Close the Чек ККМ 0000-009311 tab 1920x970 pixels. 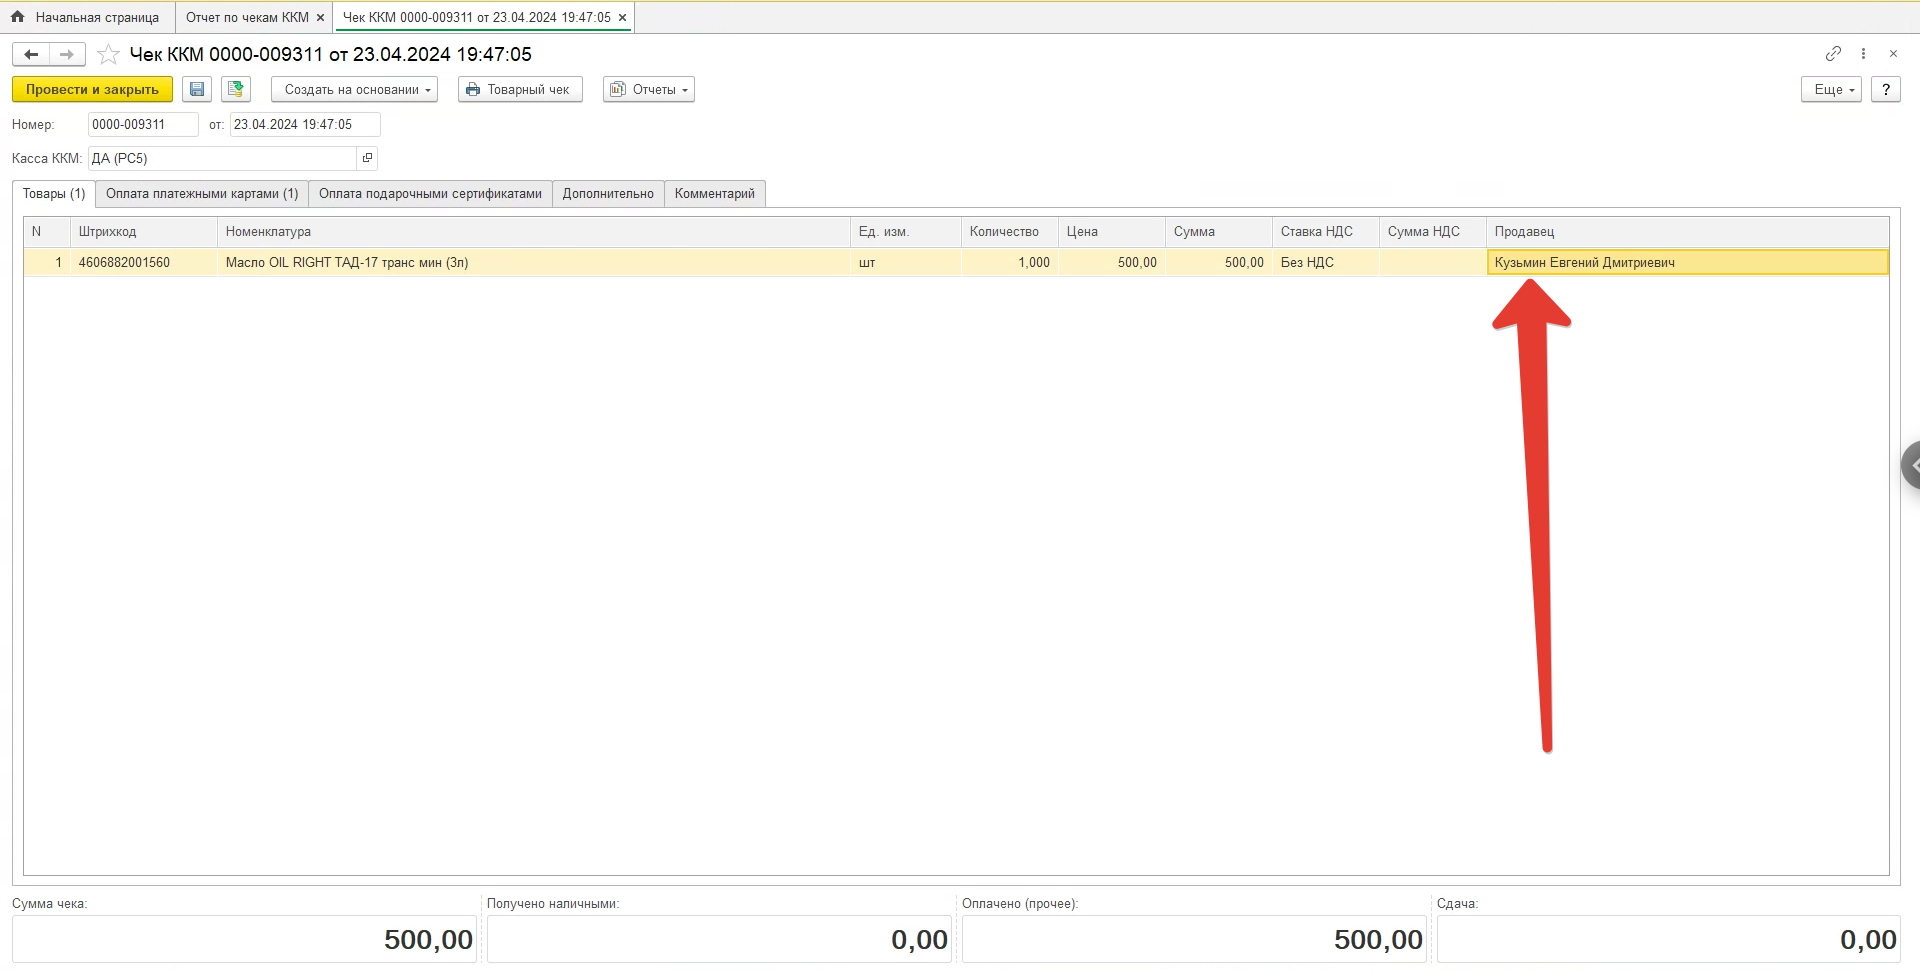622,17
